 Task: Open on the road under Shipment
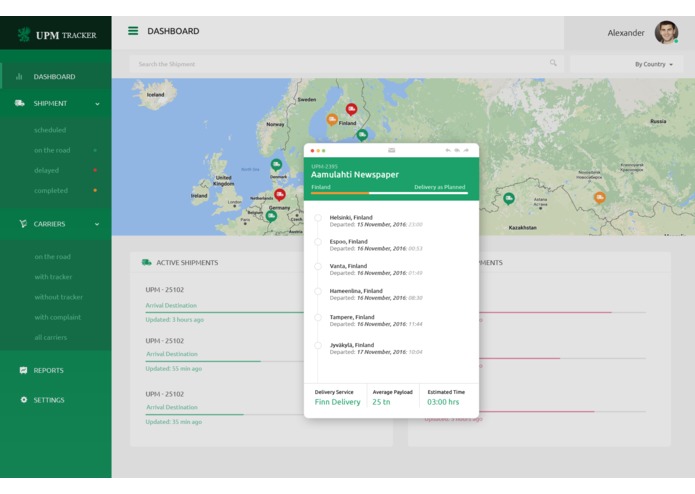click(x=52, y=150)
